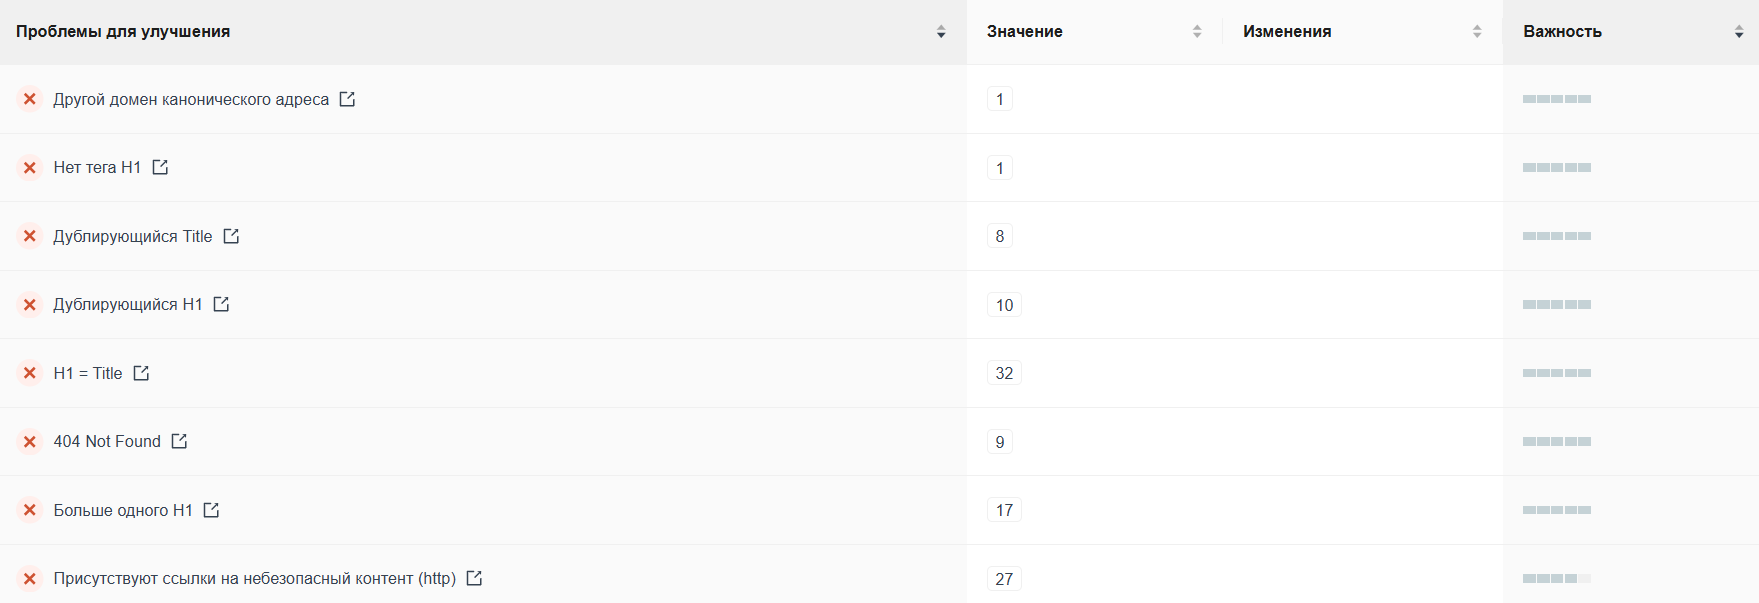1759x603 pixels.
Task: Click external link icon next to 'Дублирующийся H1'
Action: [x=221, y=304]
